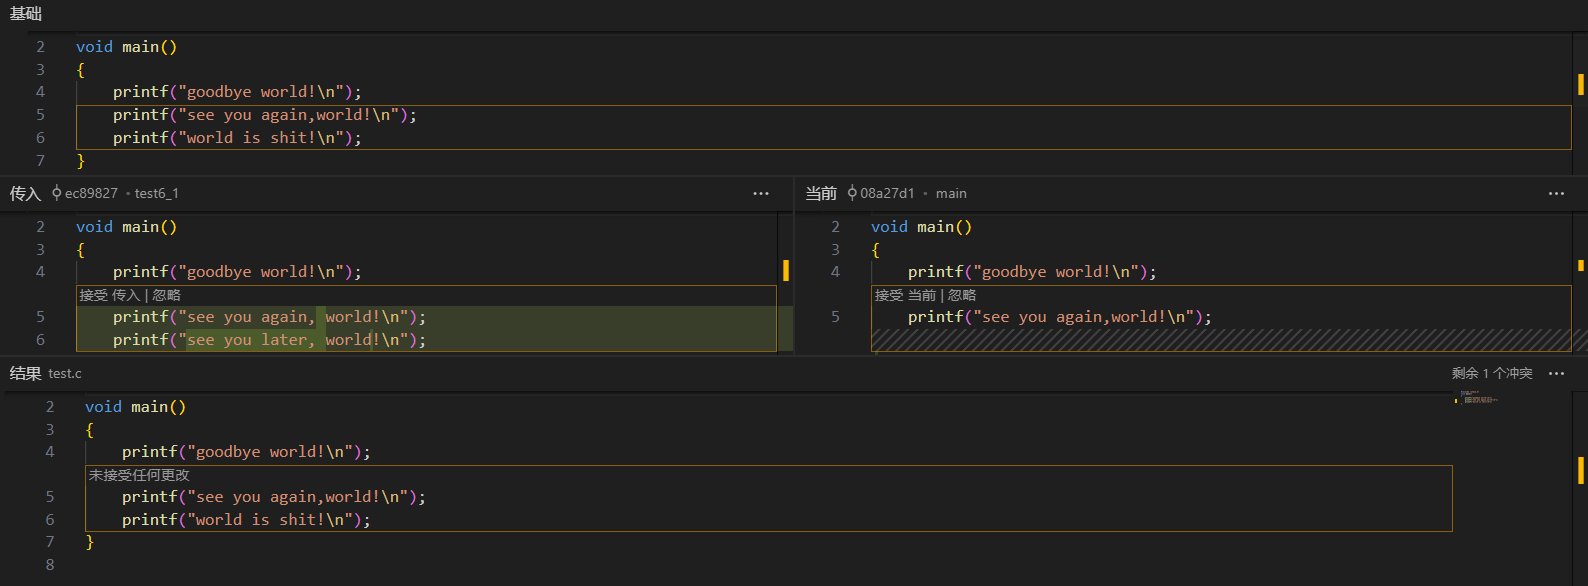
Task: Click commit hash 08a27d1
Action: tap(887, 193)
